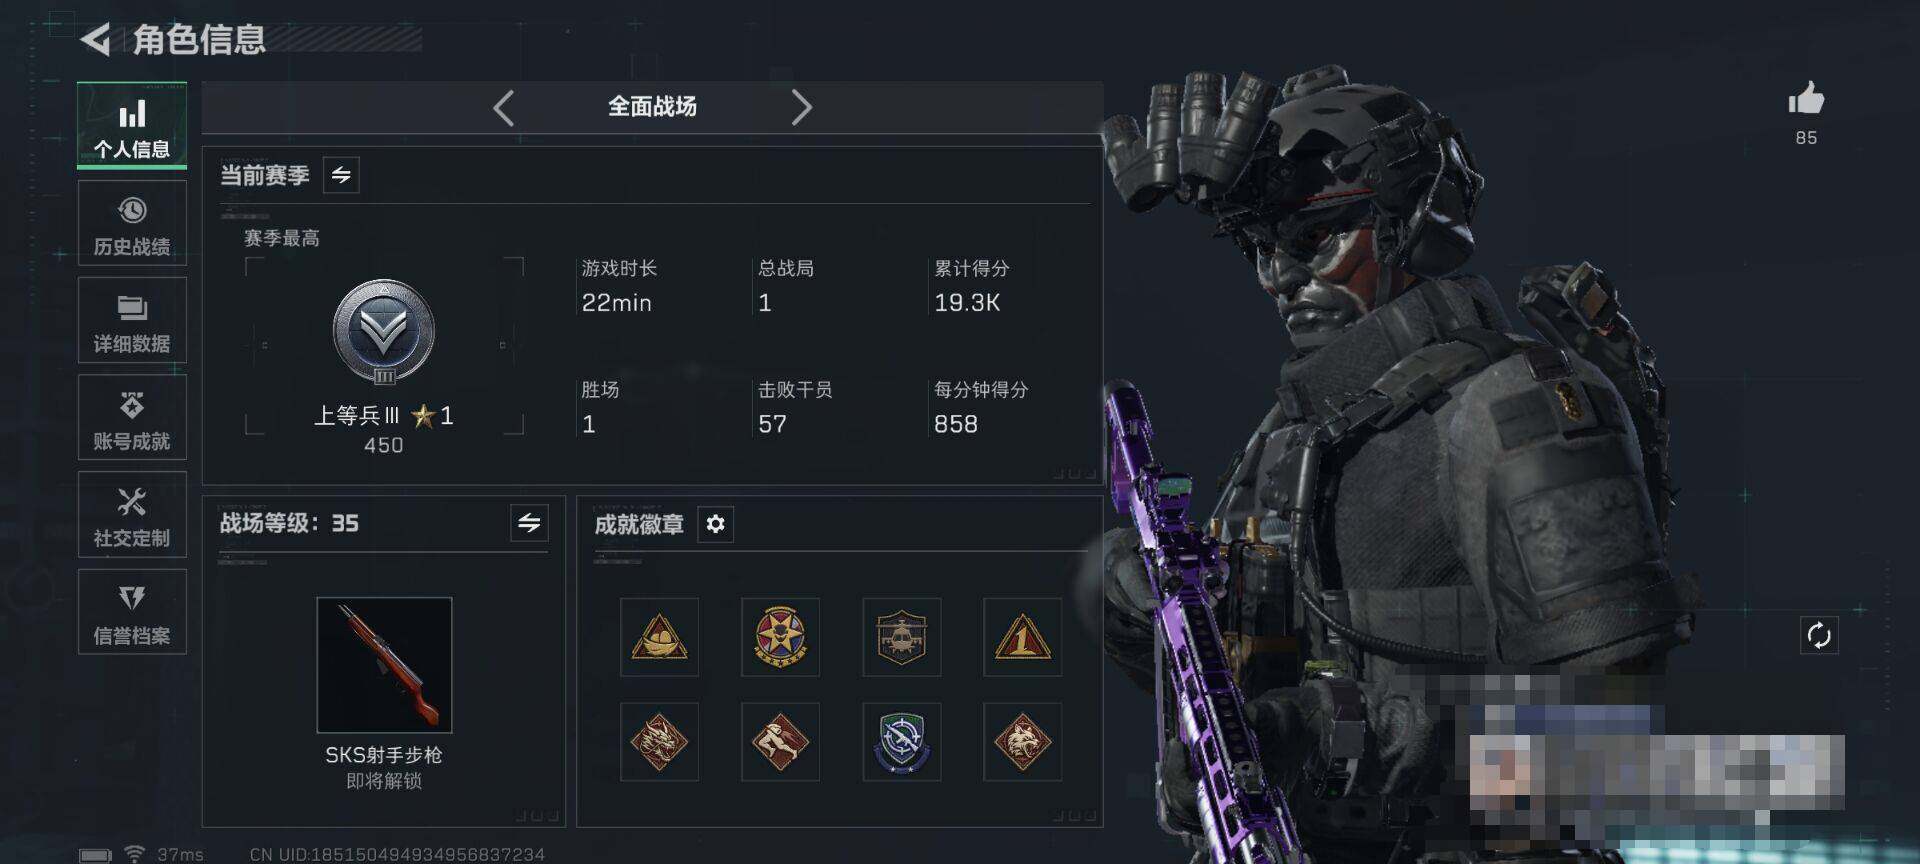The height and width of the screenshot is (864, 1920).
Task: Switch to the previous mode left of 全面战场
Action: click(504, 107)
